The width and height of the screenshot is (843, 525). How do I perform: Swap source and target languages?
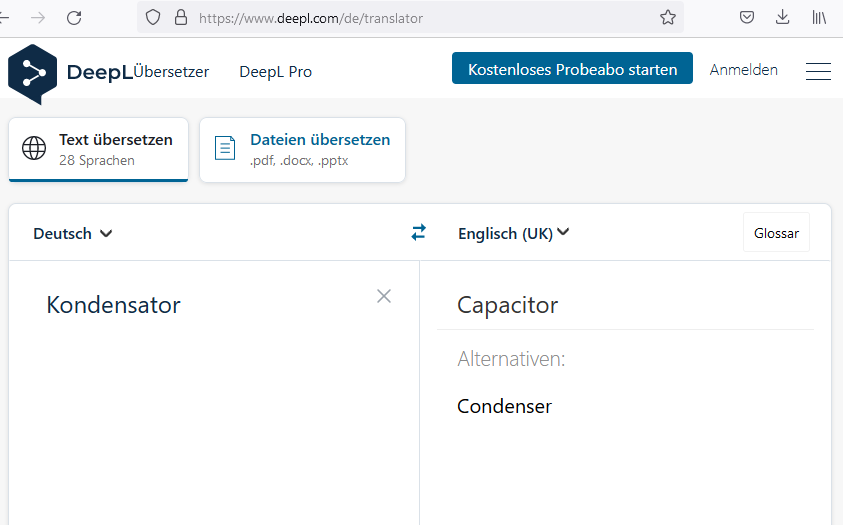[x=418, y=233]
